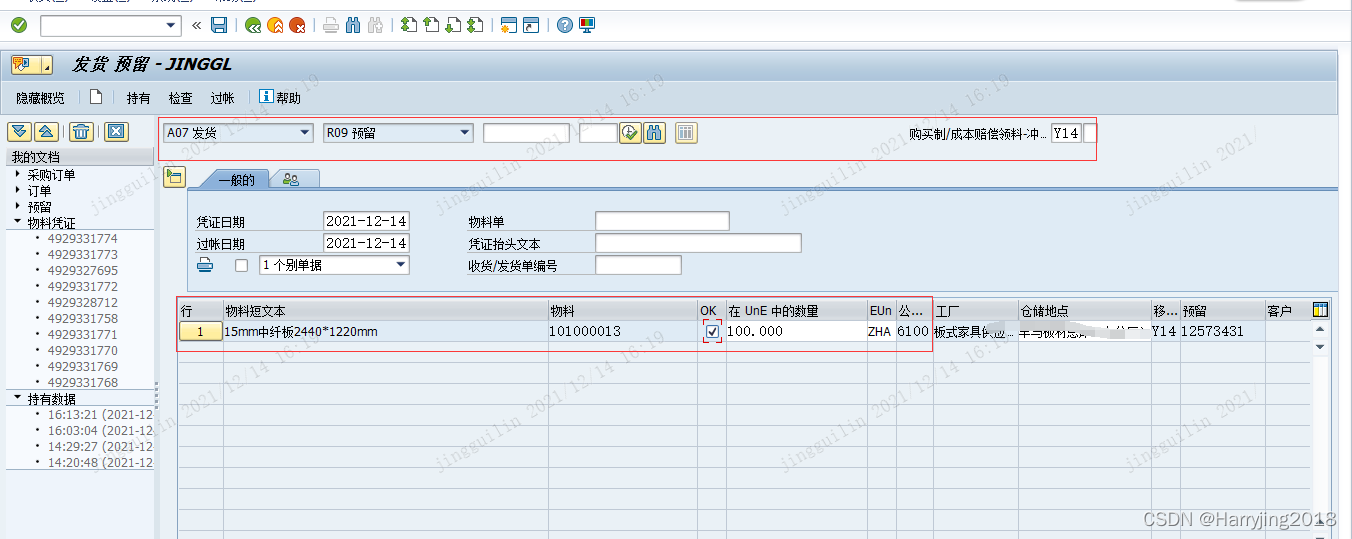Click the 过帐 button
The width and height of the screenshot is (1352, 539).
(x=222, y=98)
